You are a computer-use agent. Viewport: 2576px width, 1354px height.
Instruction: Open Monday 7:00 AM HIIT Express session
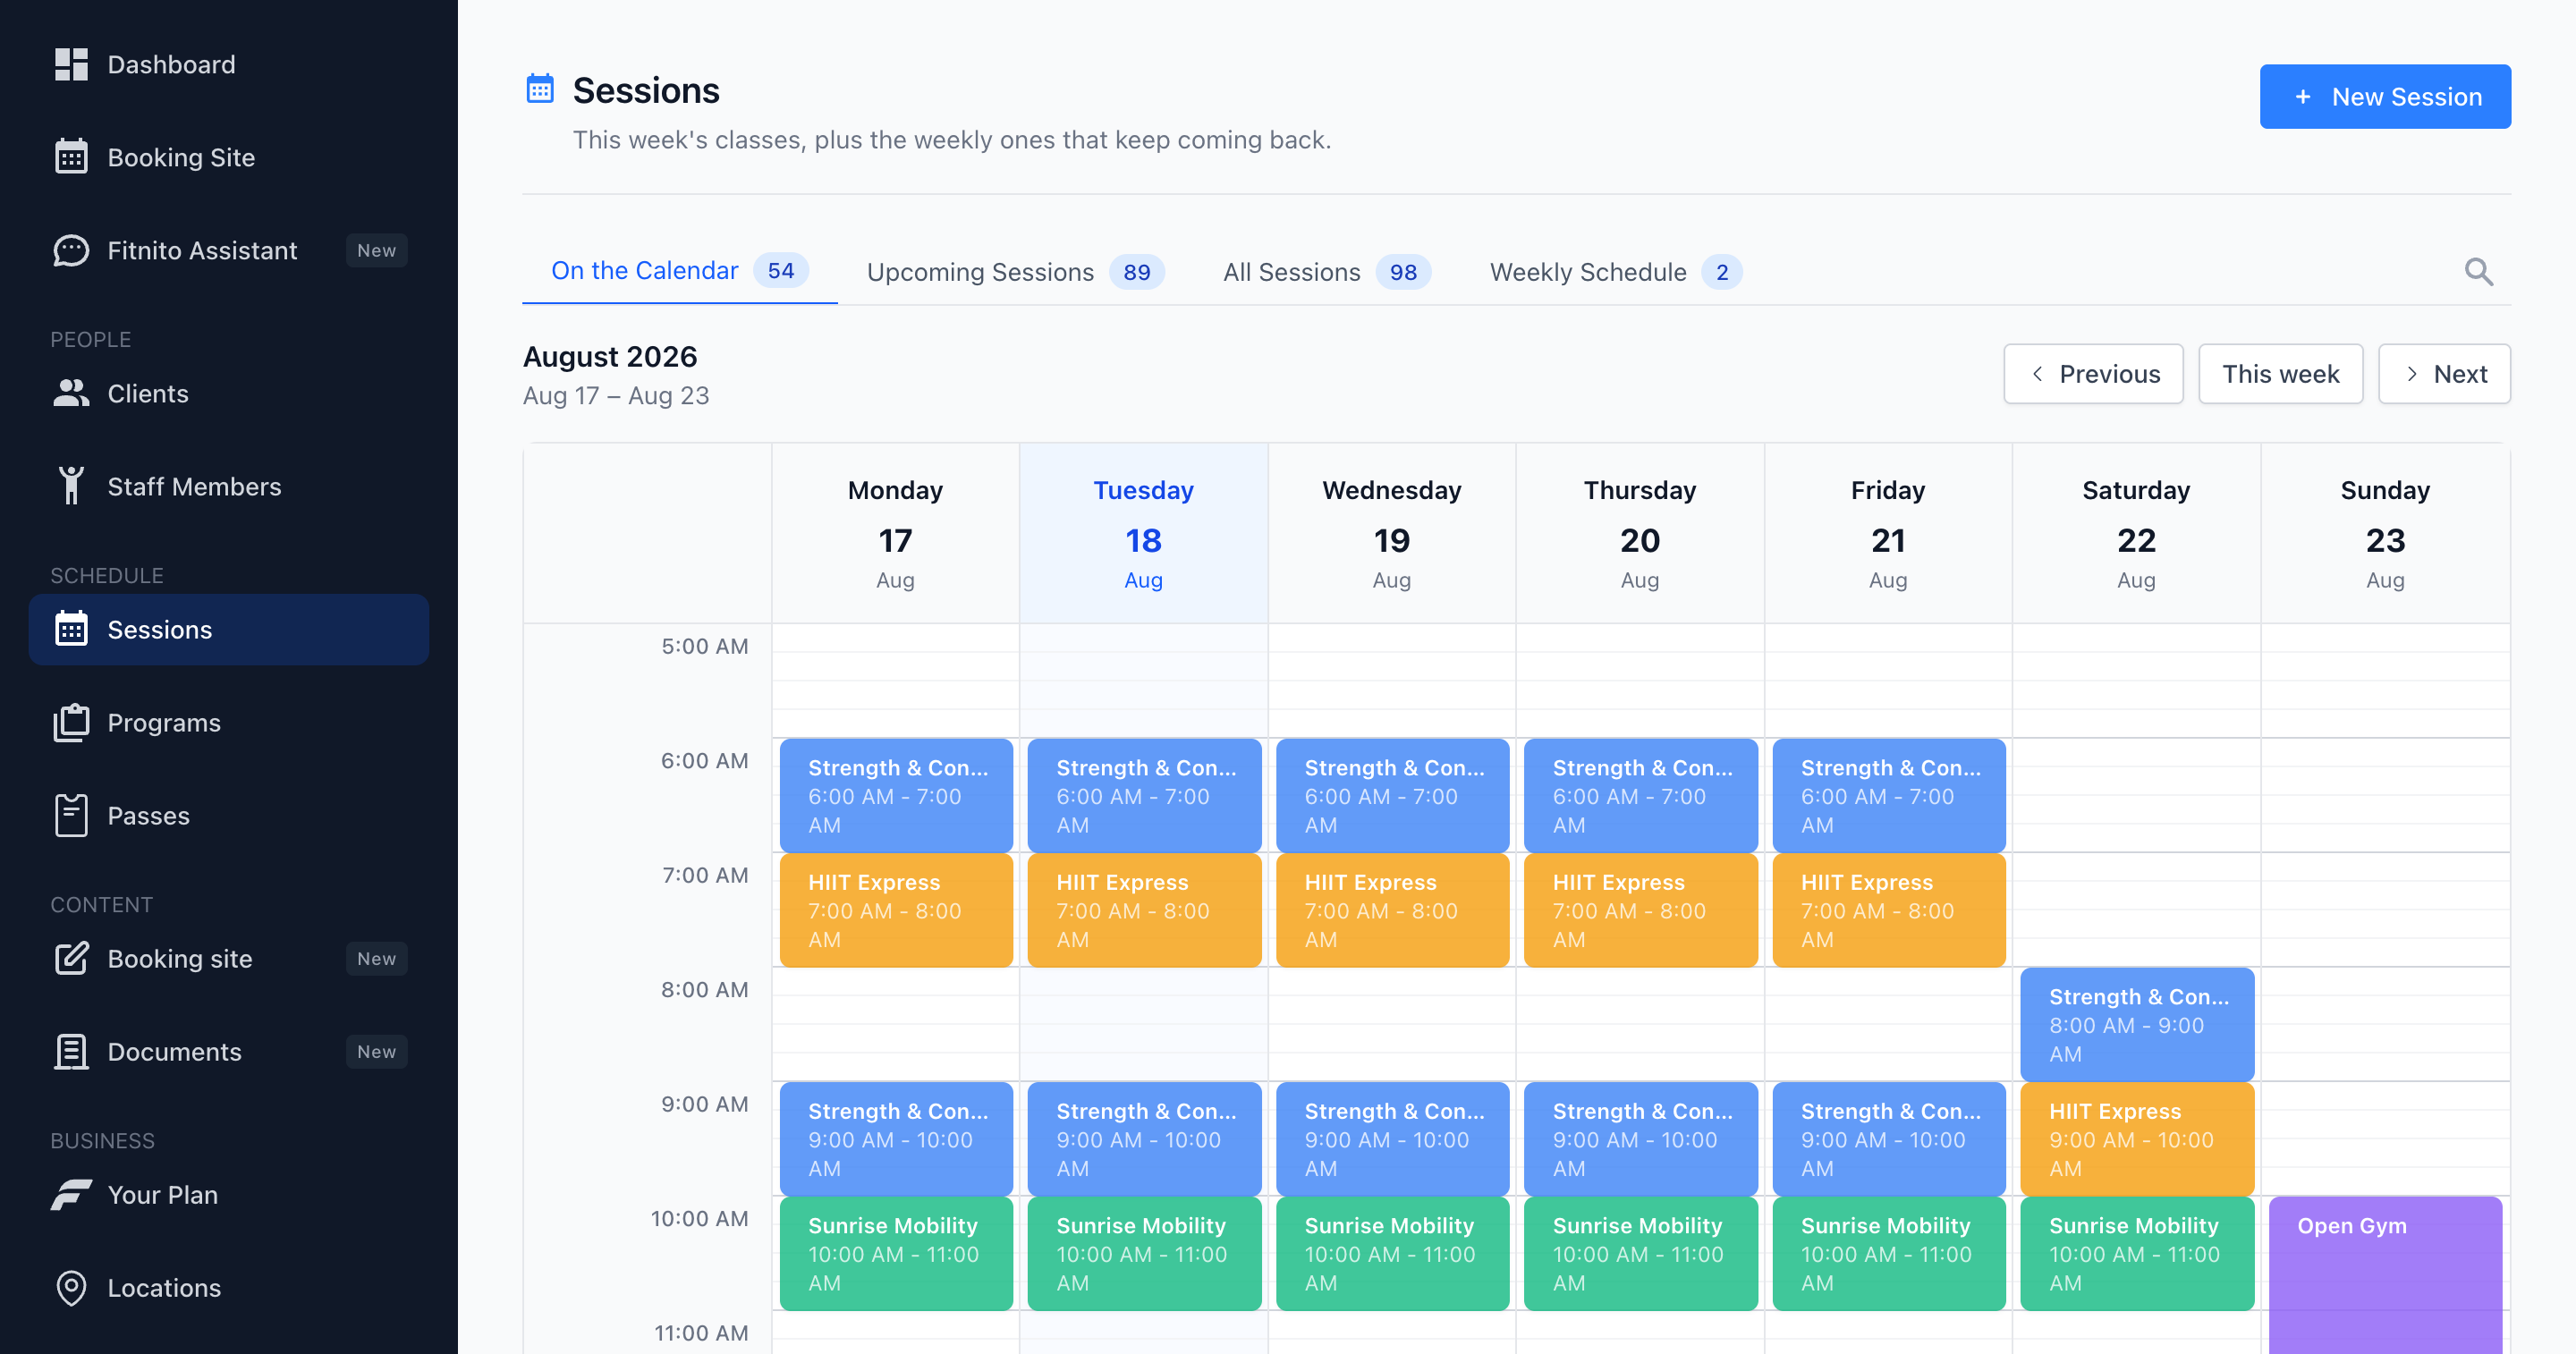tap(896, 910)
